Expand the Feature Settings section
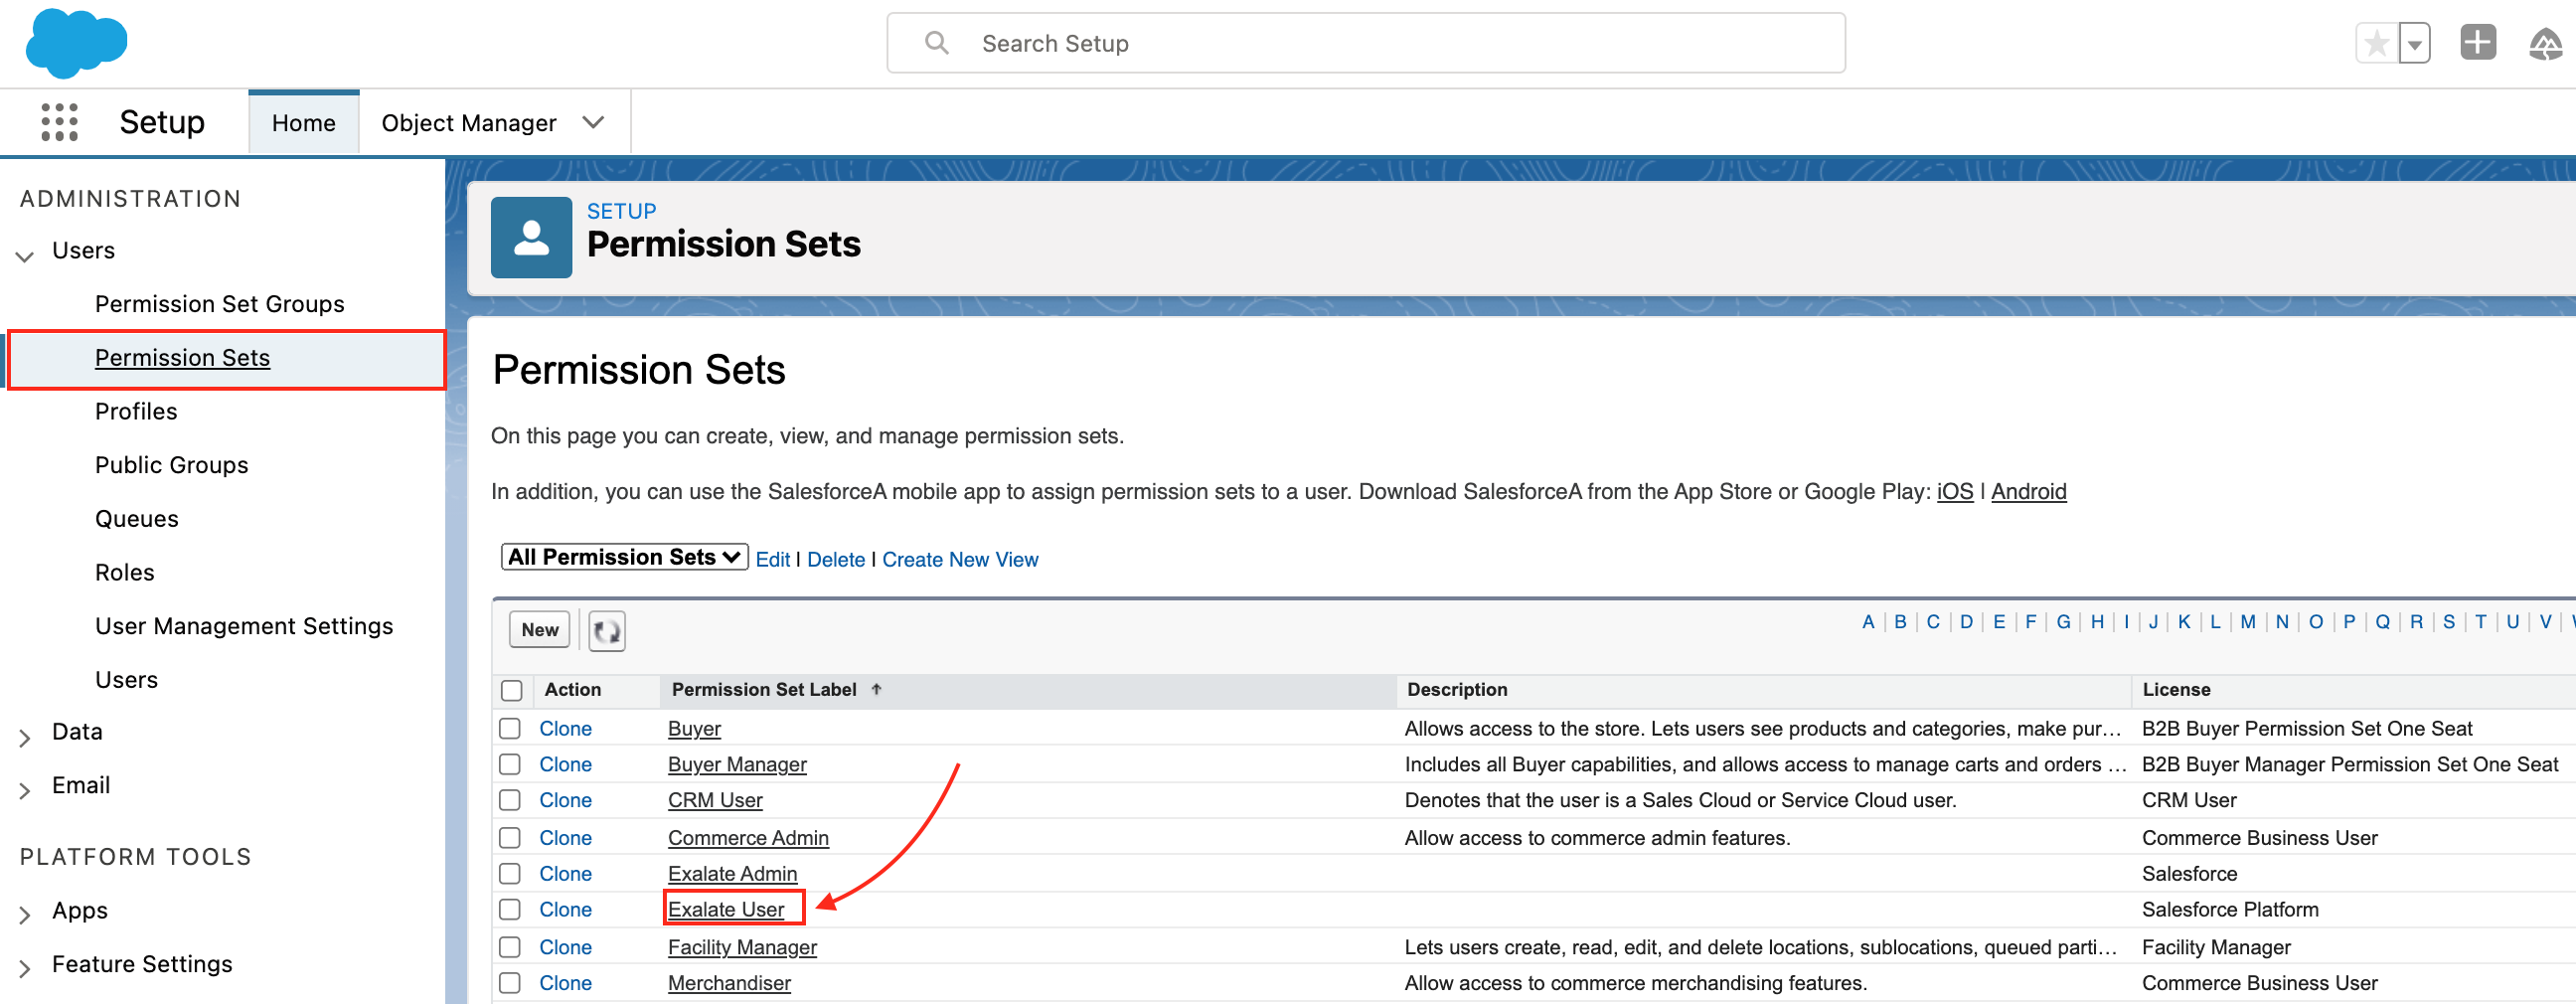 (x=25, y=967)
